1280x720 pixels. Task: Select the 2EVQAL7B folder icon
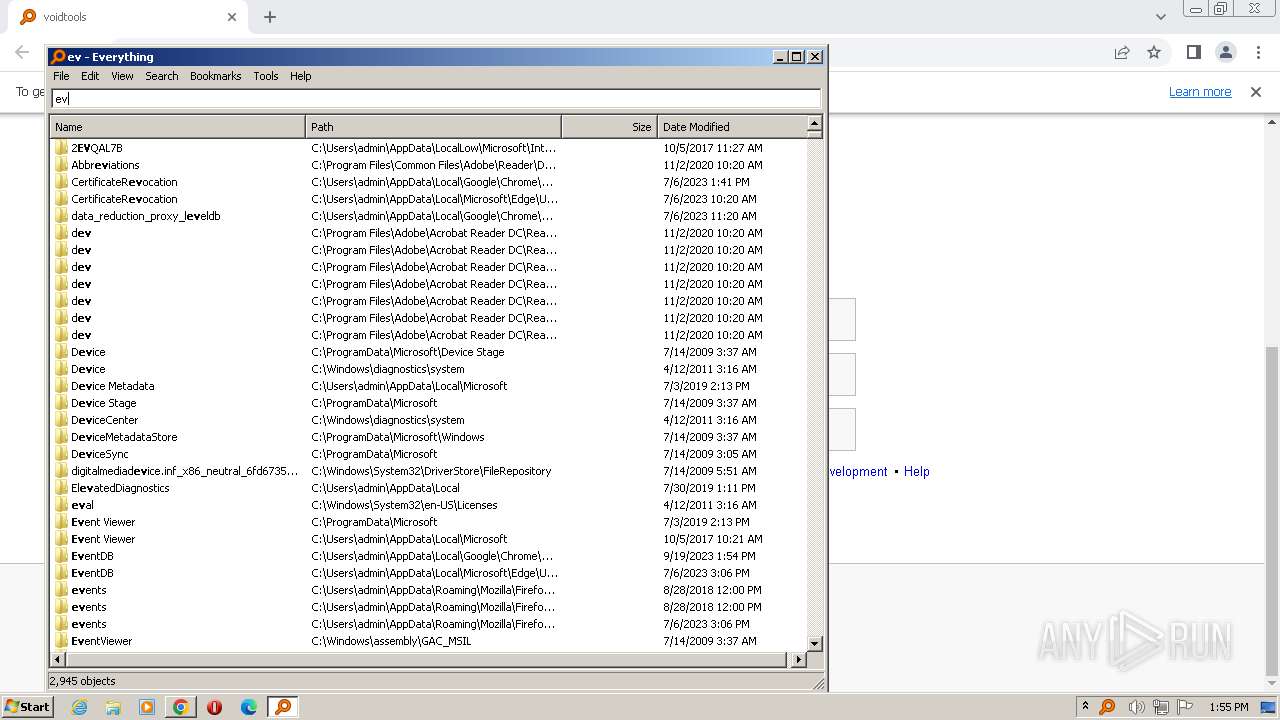click(x=61, y=148)
